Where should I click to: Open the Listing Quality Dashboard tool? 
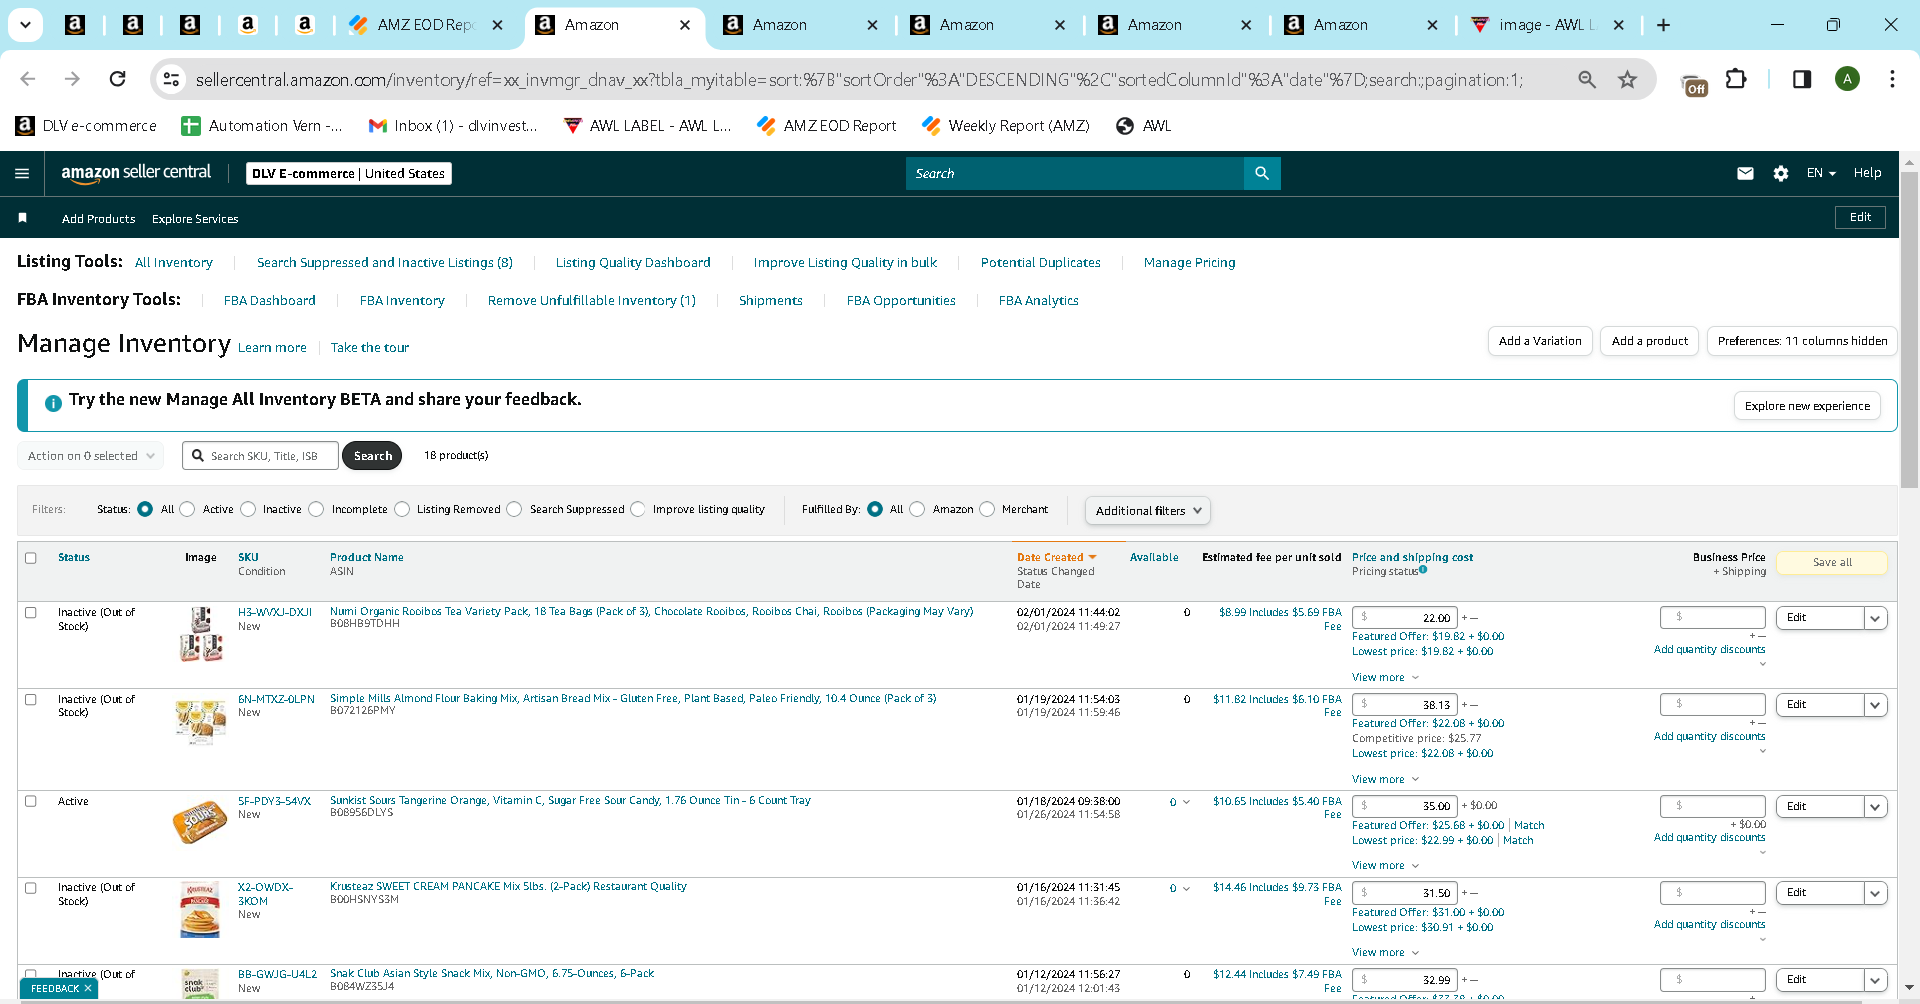(633, 263)
